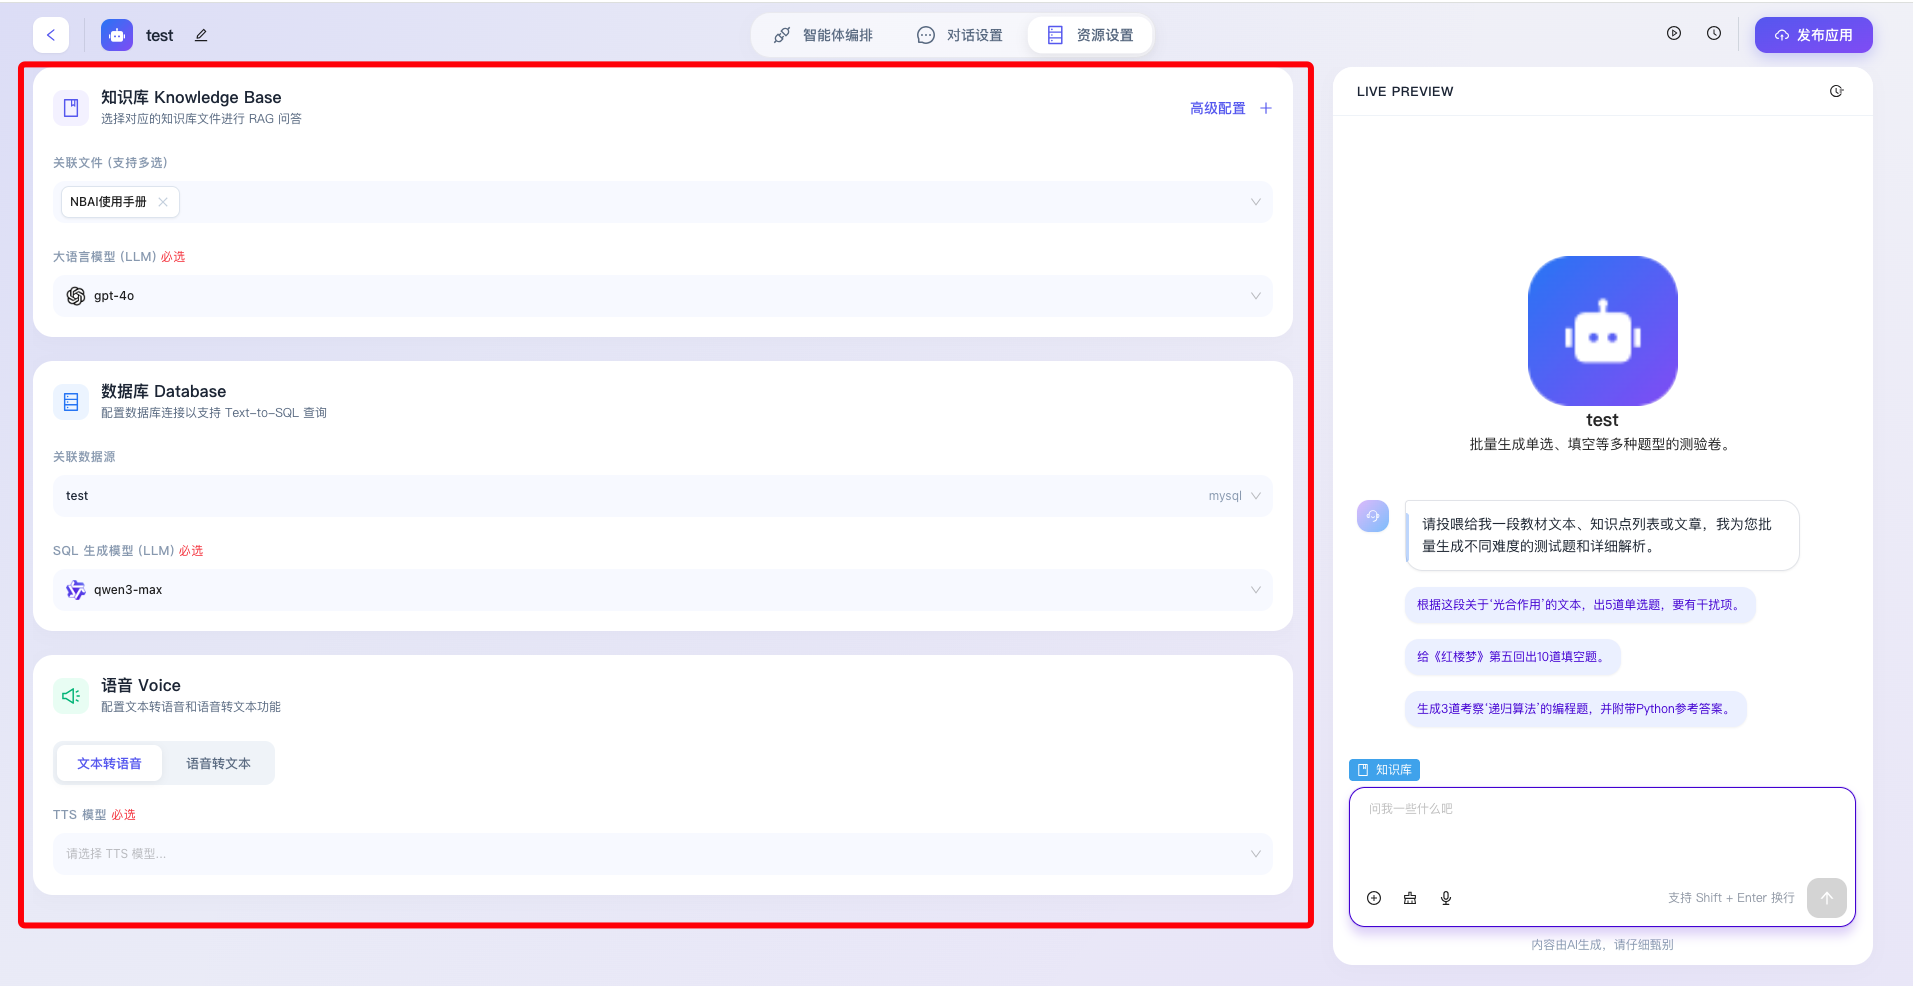The width and height of the screenshot is (1913, 986).
Task: Click the 发布应用 publish button
Action: (x=1813, y=35)
